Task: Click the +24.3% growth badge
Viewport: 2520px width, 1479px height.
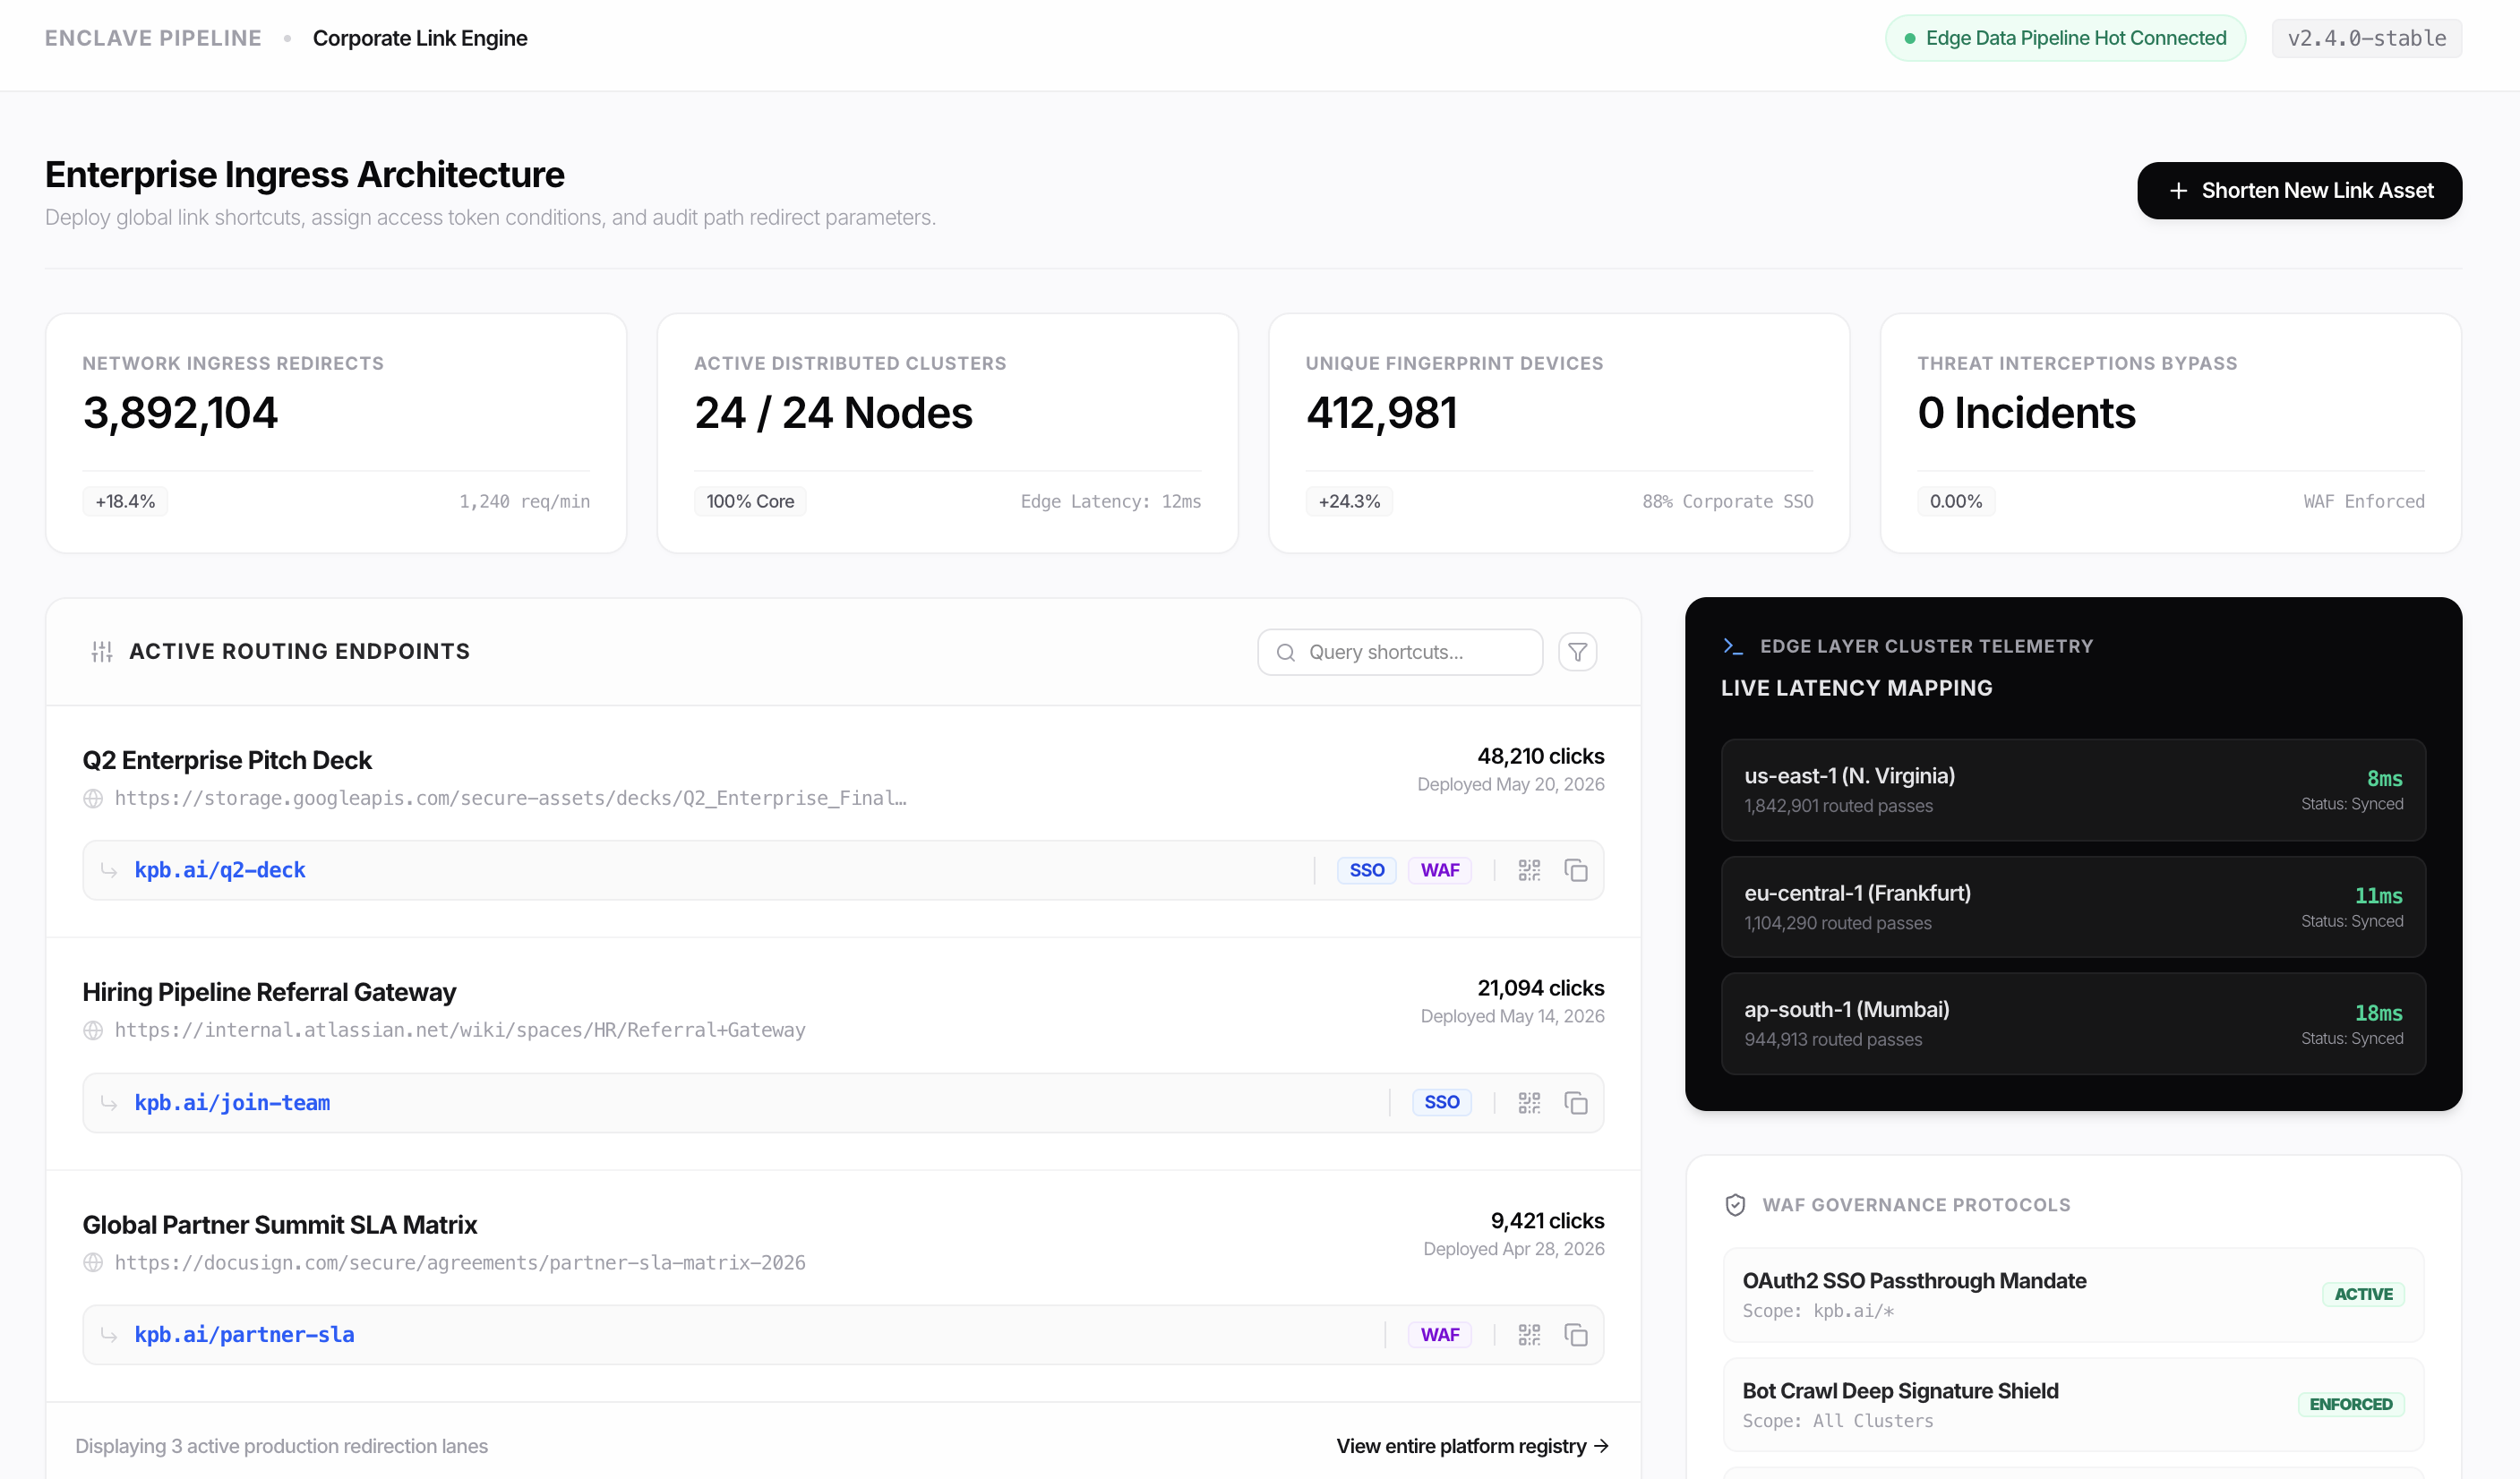Action: tap(1349, 501)
